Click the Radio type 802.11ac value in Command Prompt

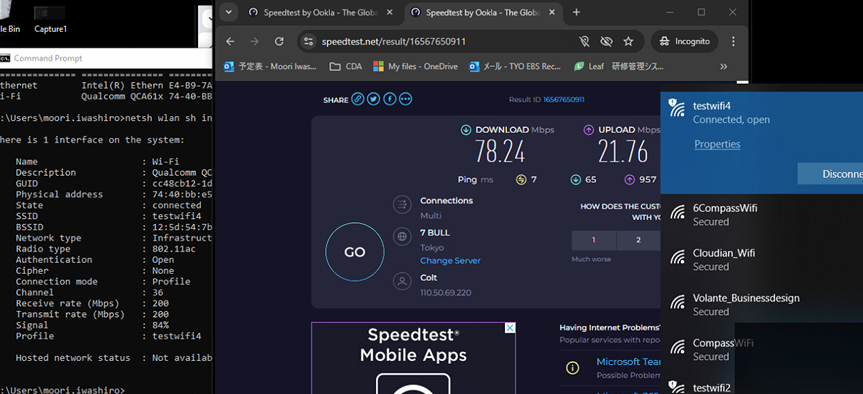174,249
